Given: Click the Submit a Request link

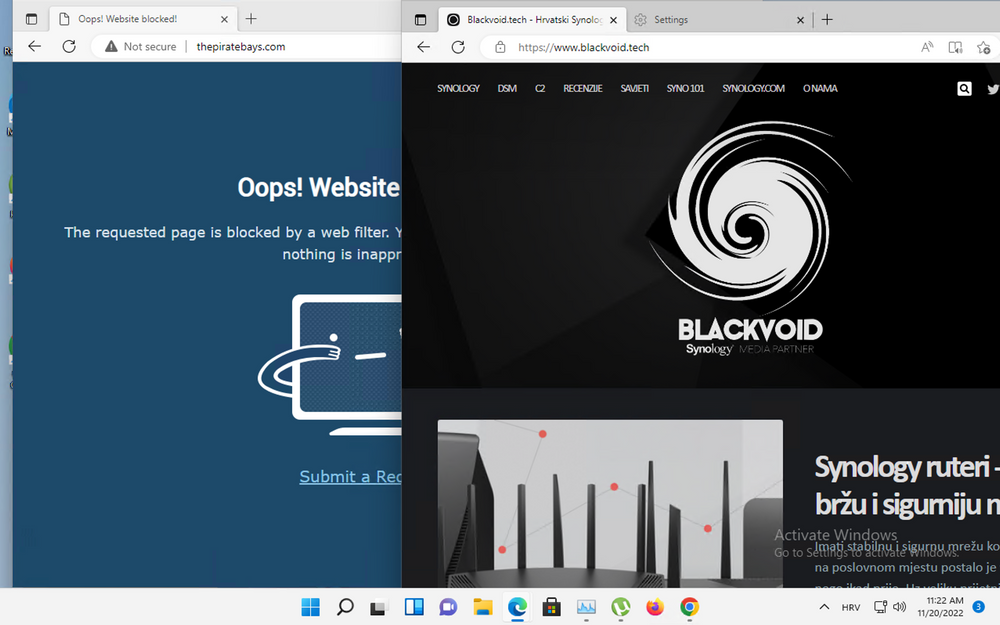Looking at the screenshot, I should pos(350,476).
